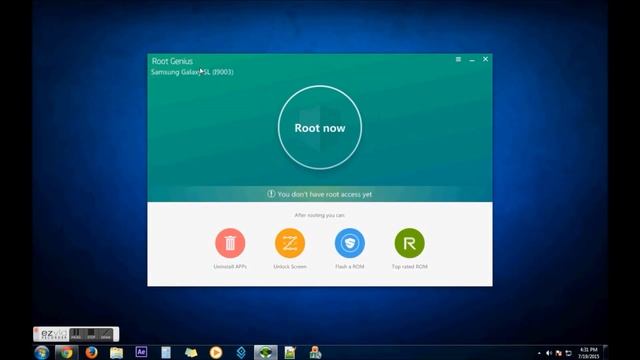Open the Windows Start menu
640x360 pixels.
pyautogui.click(x=42, y=353)
